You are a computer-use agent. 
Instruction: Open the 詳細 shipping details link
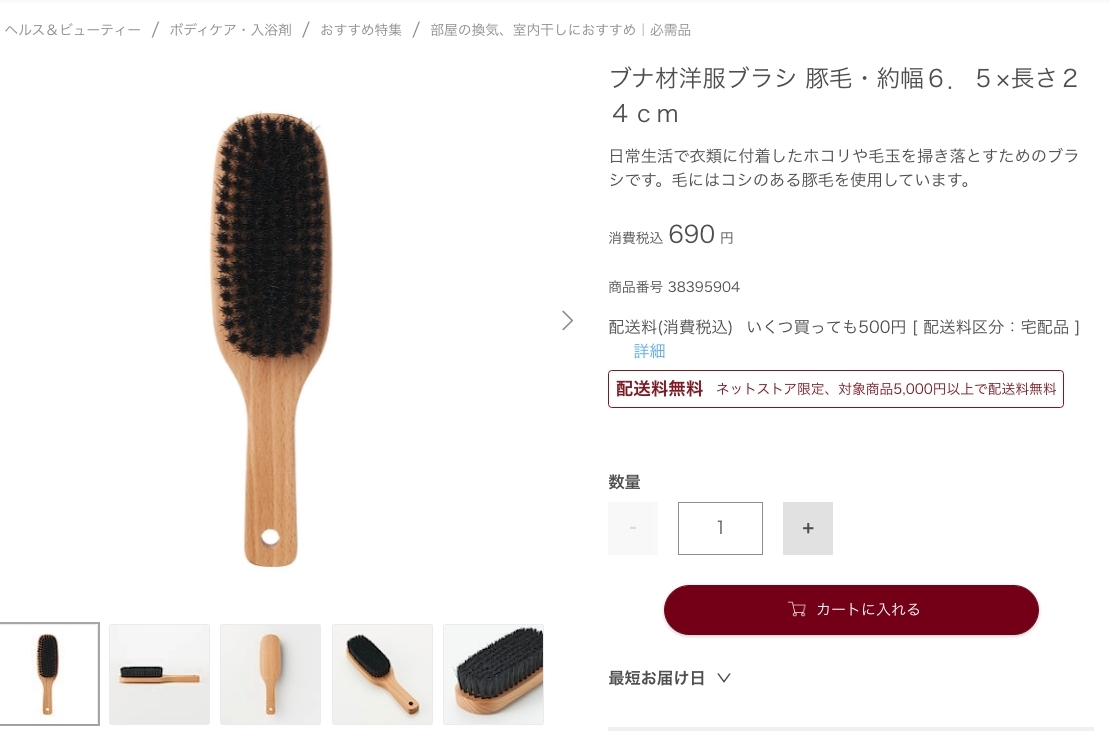pos(649,351)
